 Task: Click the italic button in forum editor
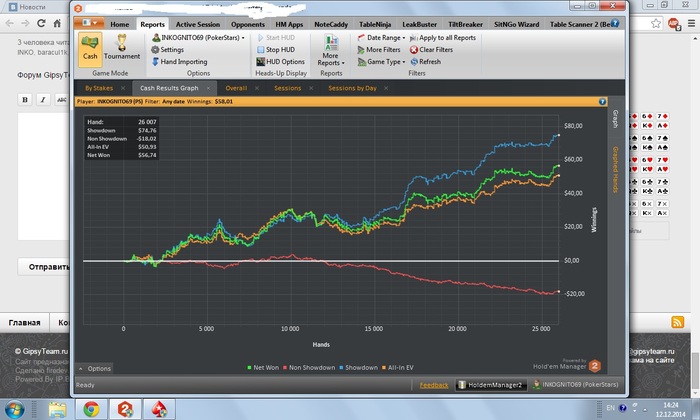click(x=43, y=100)
